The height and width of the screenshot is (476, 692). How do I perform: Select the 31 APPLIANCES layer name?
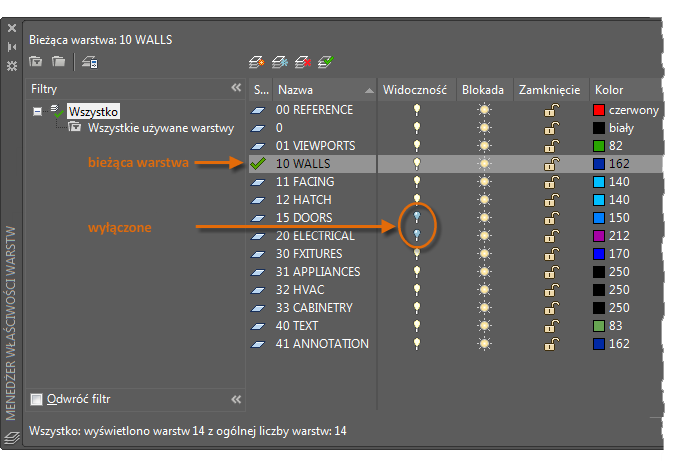tap(318, 272)
